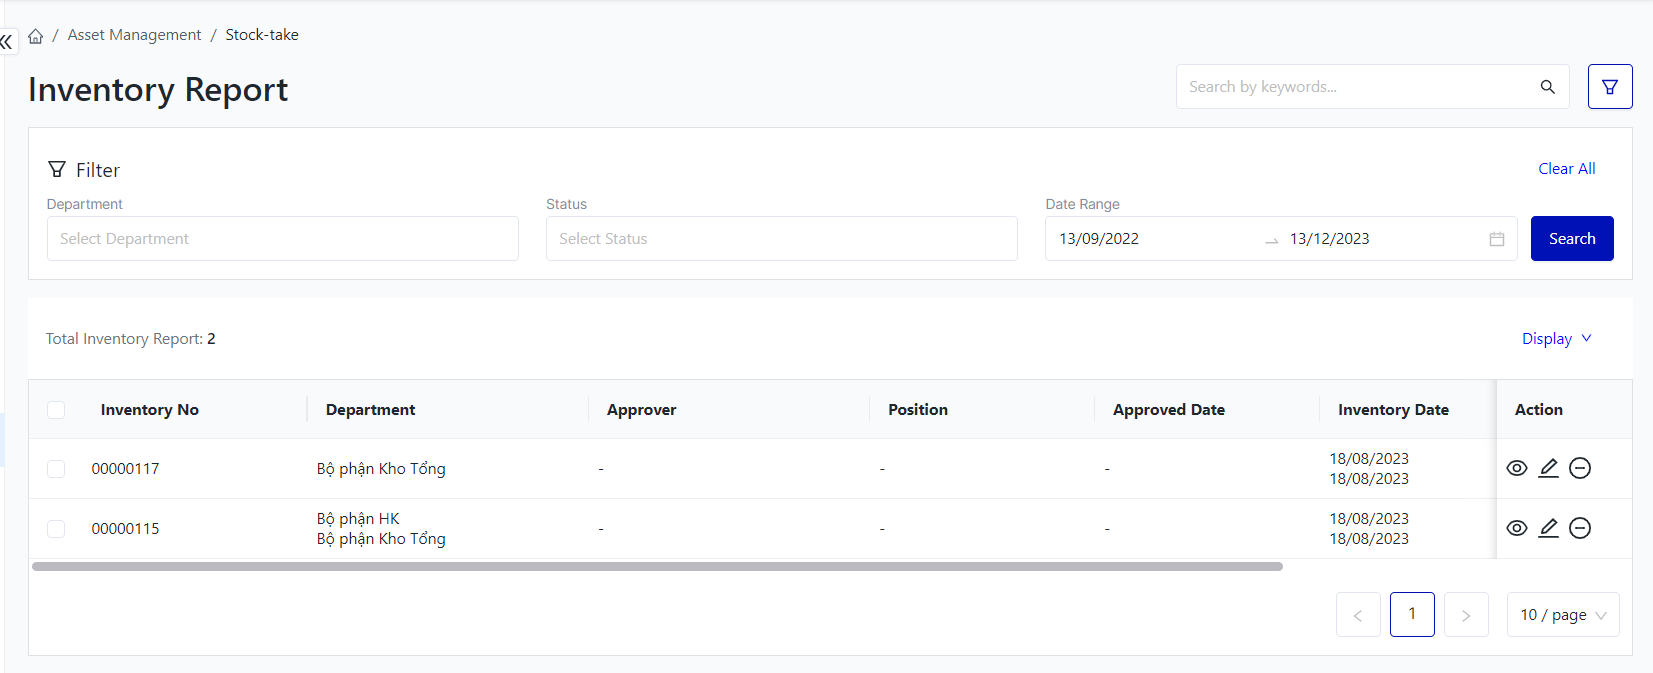Toggle the filter panel funnel button
Image resolution: width=1653 pixels, height=673 pixels.
click(1609, 87)
